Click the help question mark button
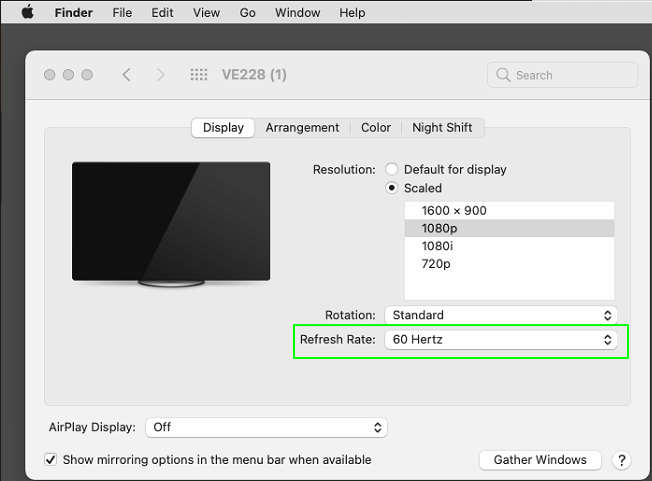The height and width of the screenshot is (481, 652). [x=622, y=460]
